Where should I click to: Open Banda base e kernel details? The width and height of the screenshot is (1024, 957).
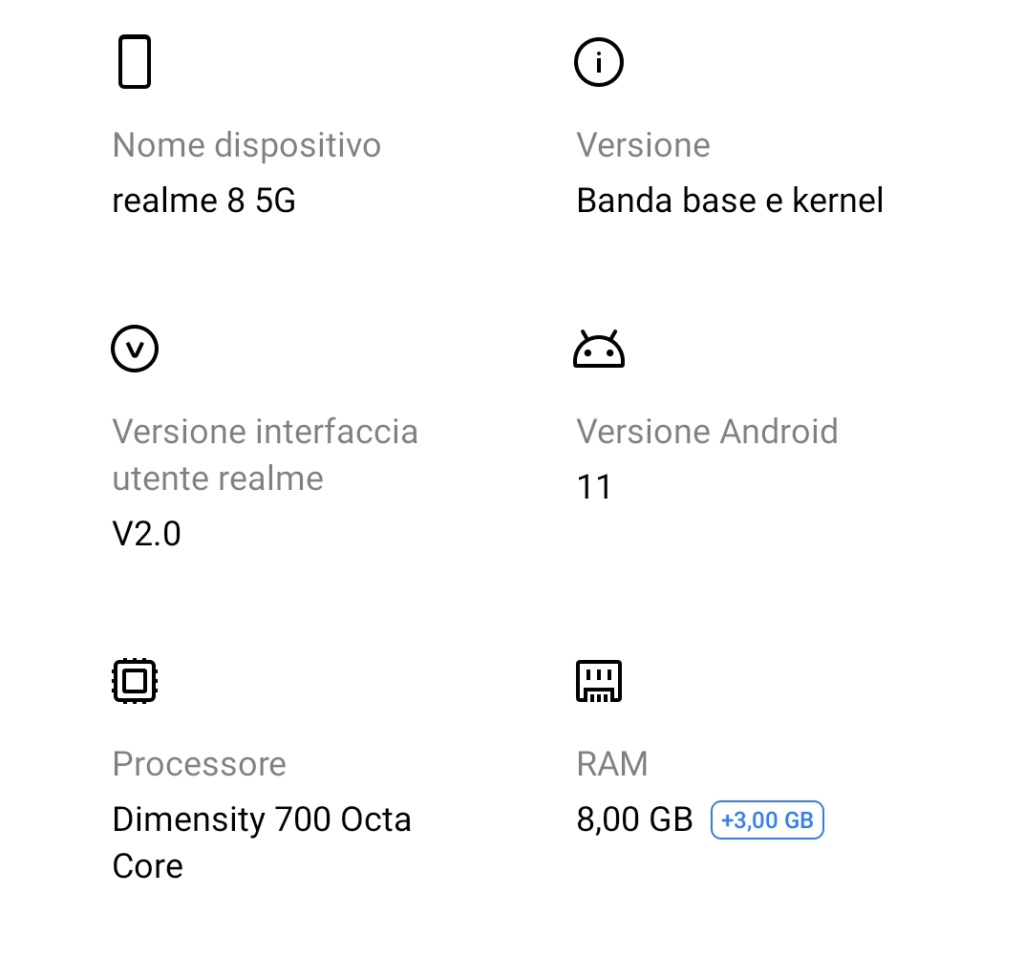[729, 200]
